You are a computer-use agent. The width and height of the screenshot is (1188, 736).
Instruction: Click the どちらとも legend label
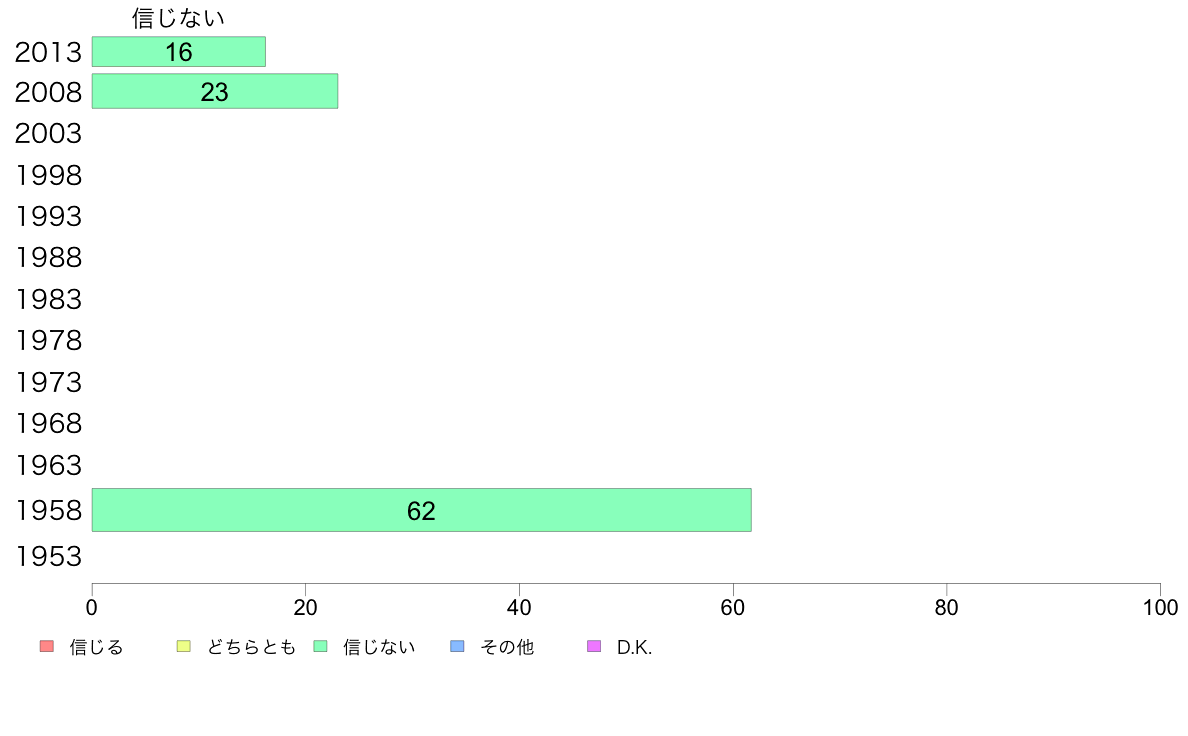point(251,647)
